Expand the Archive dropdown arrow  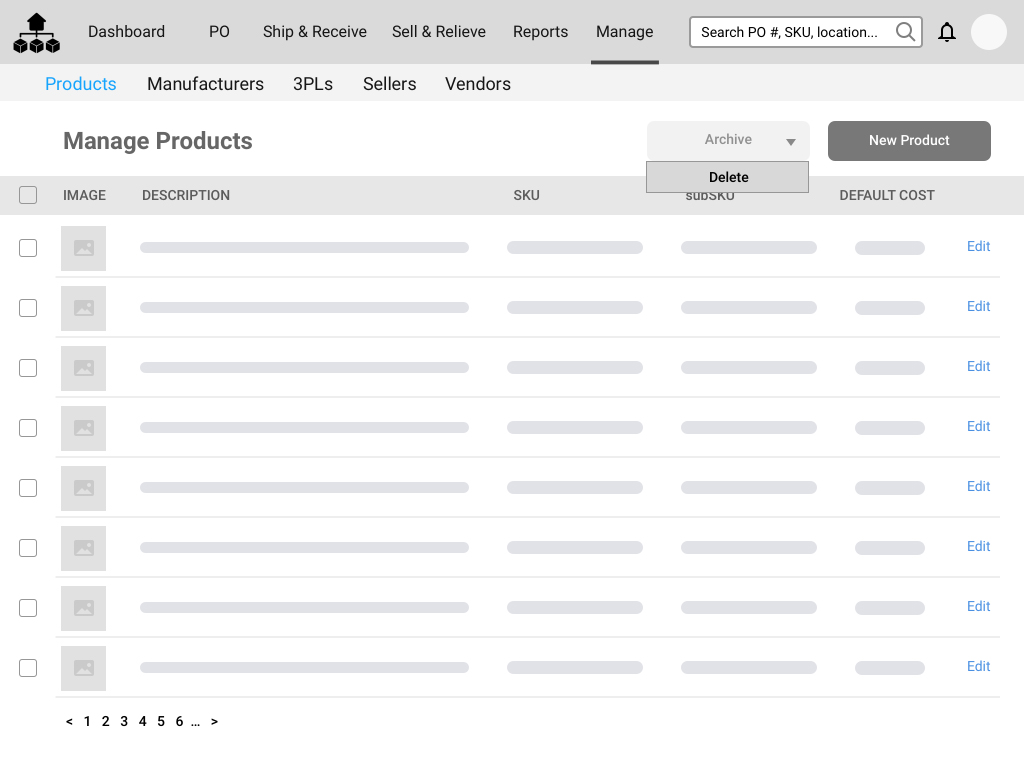click(x=790, y=142)
